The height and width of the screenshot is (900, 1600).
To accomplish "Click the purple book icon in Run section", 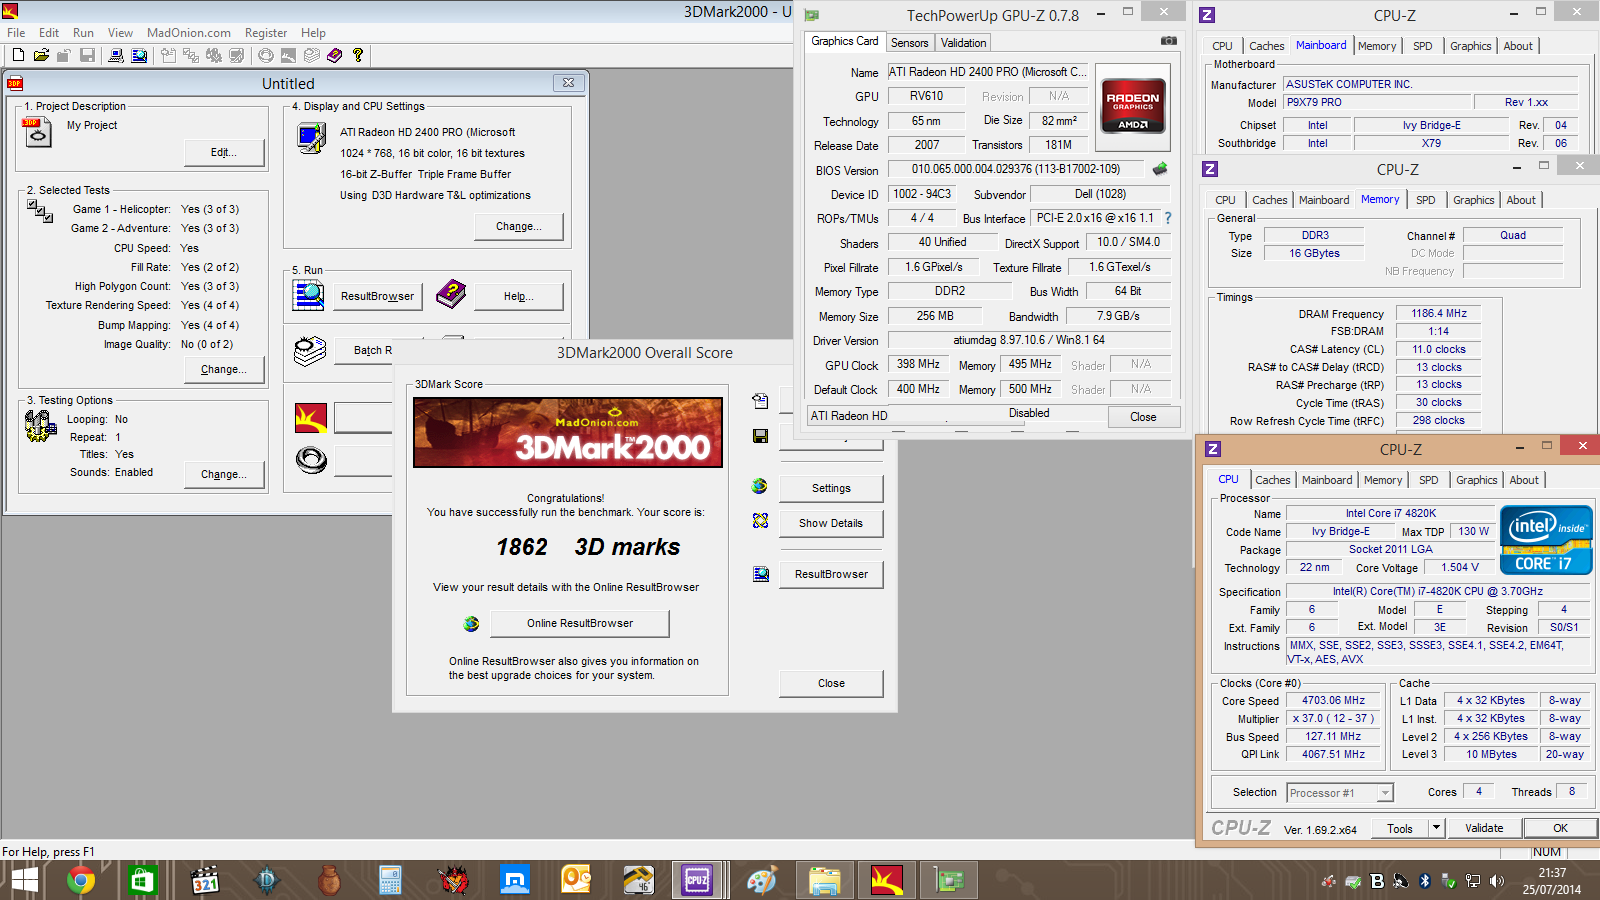I will pos(451,294).
